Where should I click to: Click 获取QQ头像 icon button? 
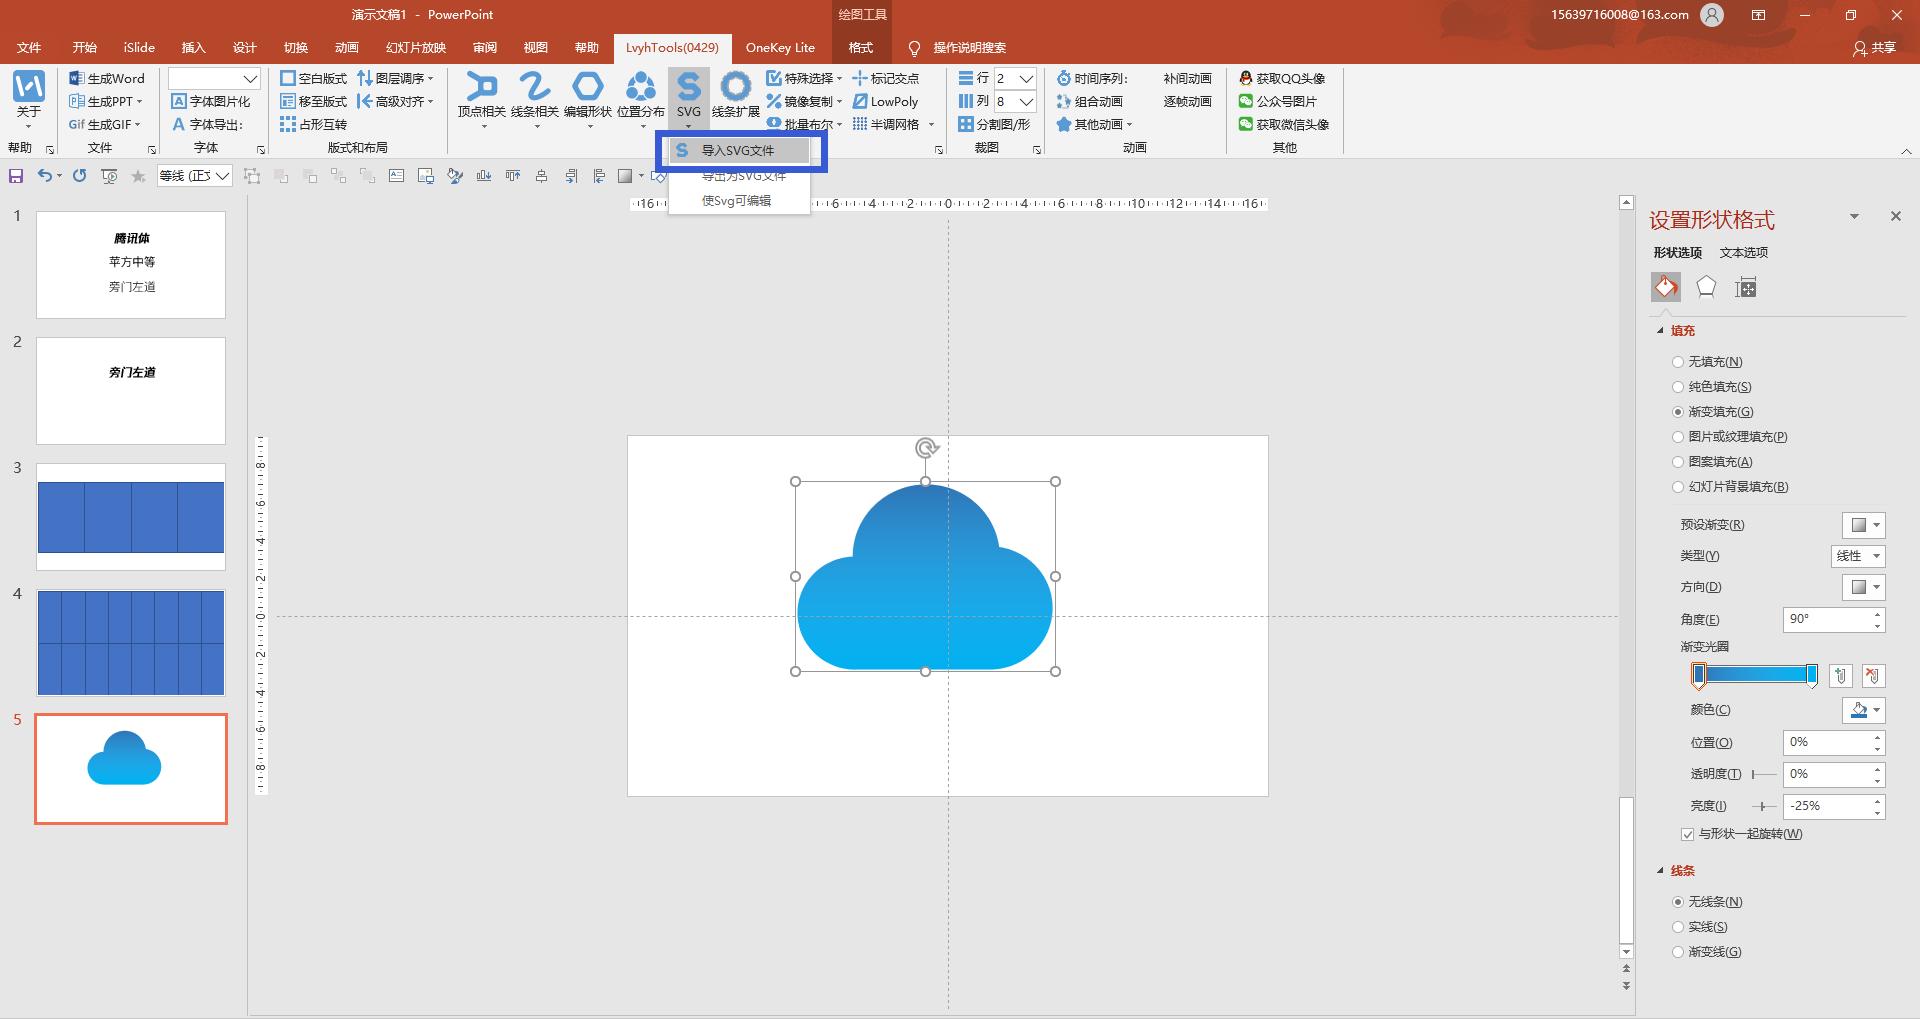1282,78
